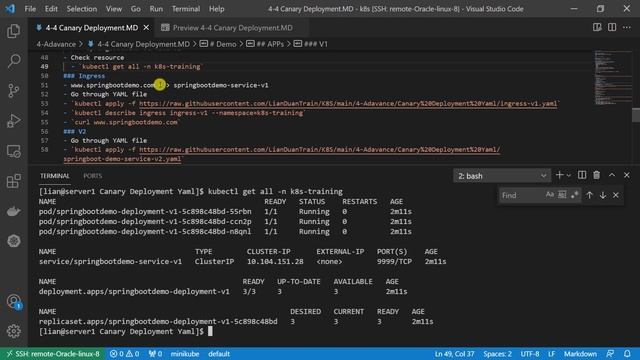Open the Manage gear icon
The width and height of the screenshot is (640, 360).
point(13,331)
